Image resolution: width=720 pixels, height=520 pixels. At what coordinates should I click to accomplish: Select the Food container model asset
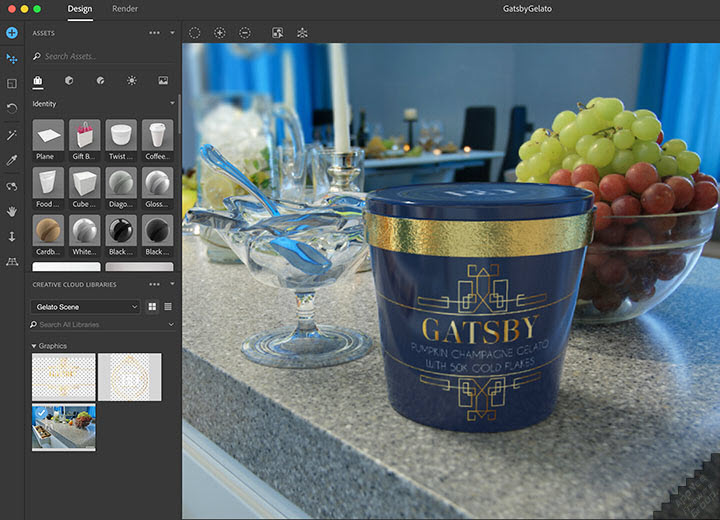48,187
